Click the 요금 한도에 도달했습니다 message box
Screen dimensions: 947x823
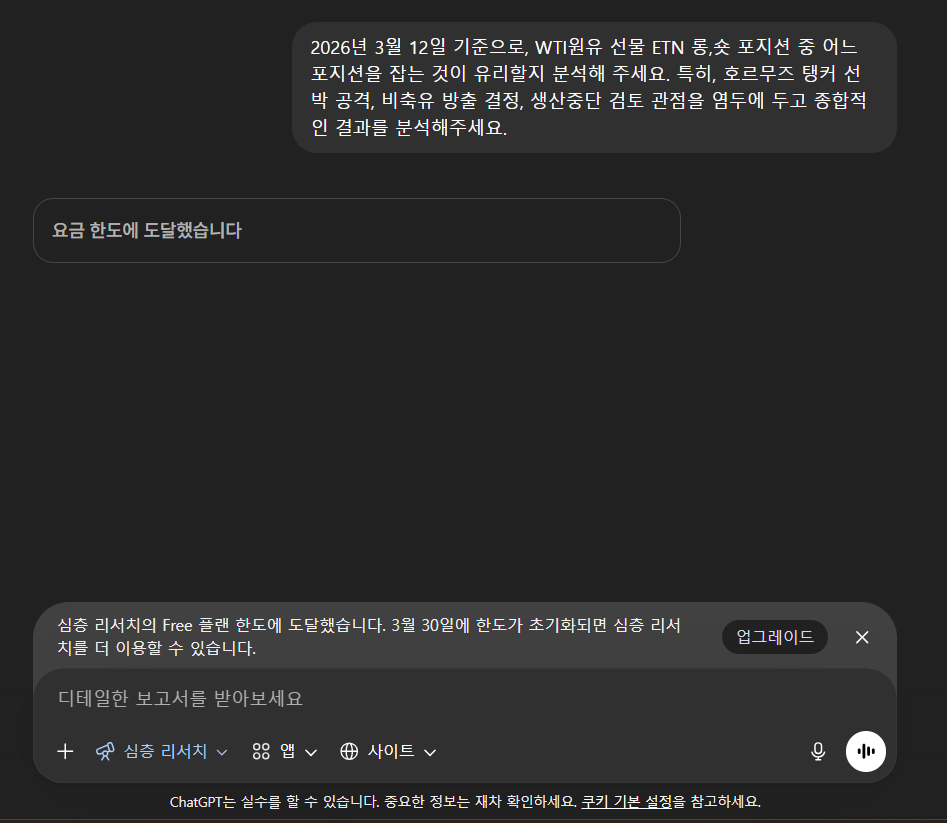pos(356,230)
